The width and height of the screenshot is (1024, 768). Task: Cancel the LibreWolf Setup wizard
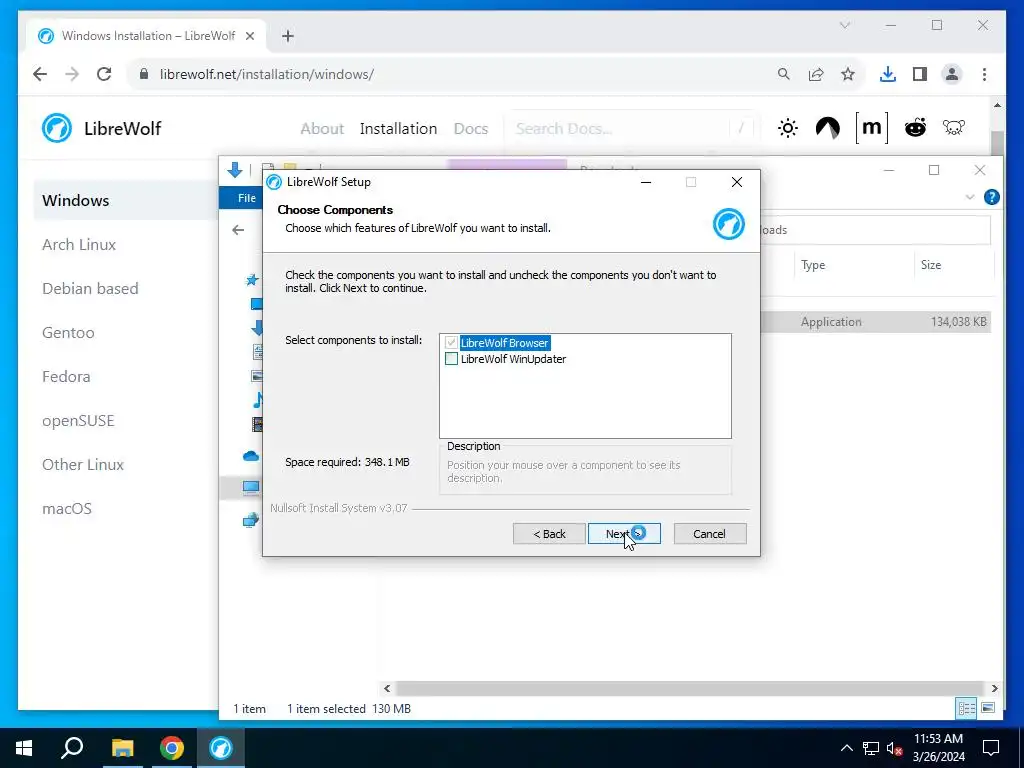pyautogui.click(x=709, y=534)
